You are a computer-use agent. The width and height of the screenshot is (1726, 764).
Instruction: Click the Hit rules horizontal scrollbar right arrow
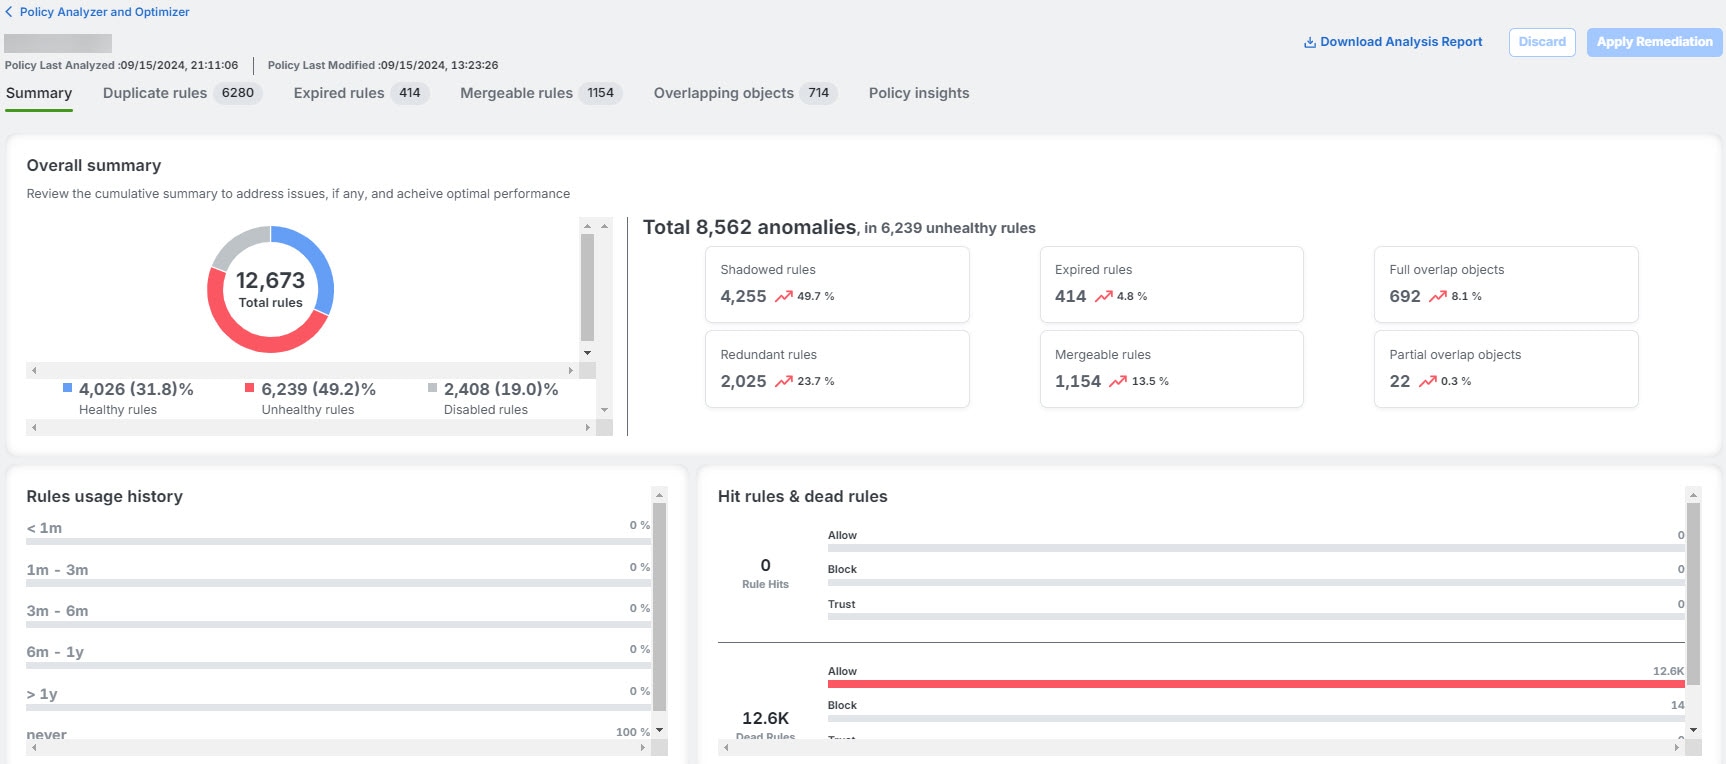click(1677, 747)
